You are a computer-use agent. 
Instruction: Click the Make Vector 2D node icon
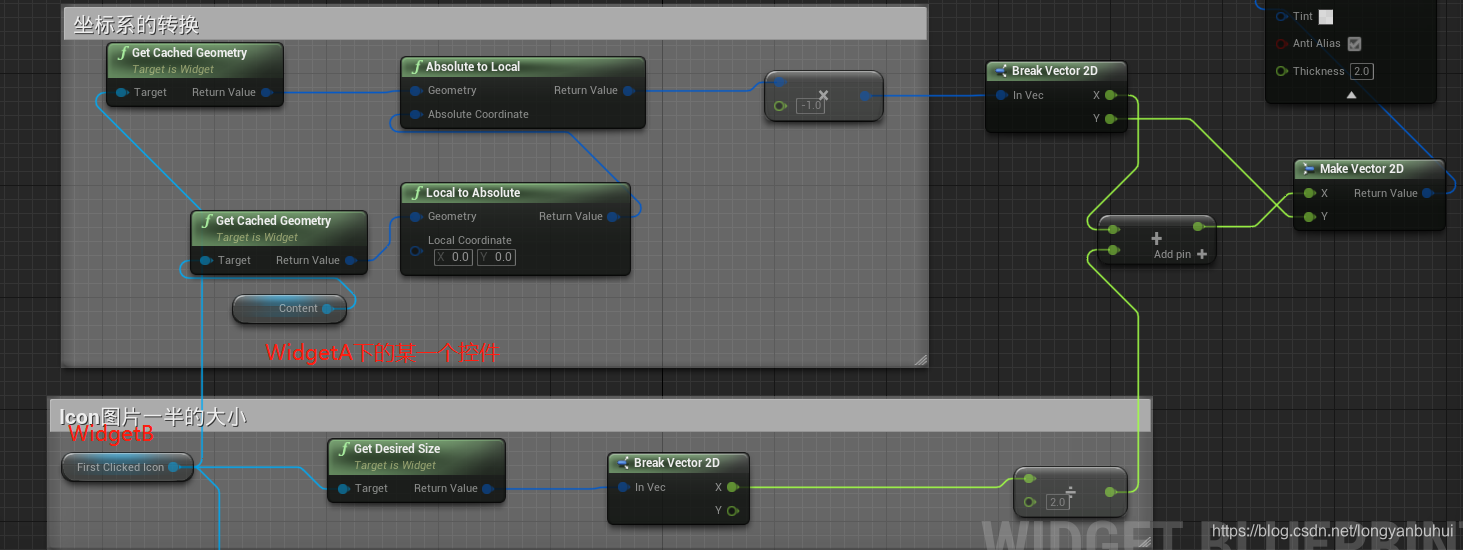point(1308,169)
